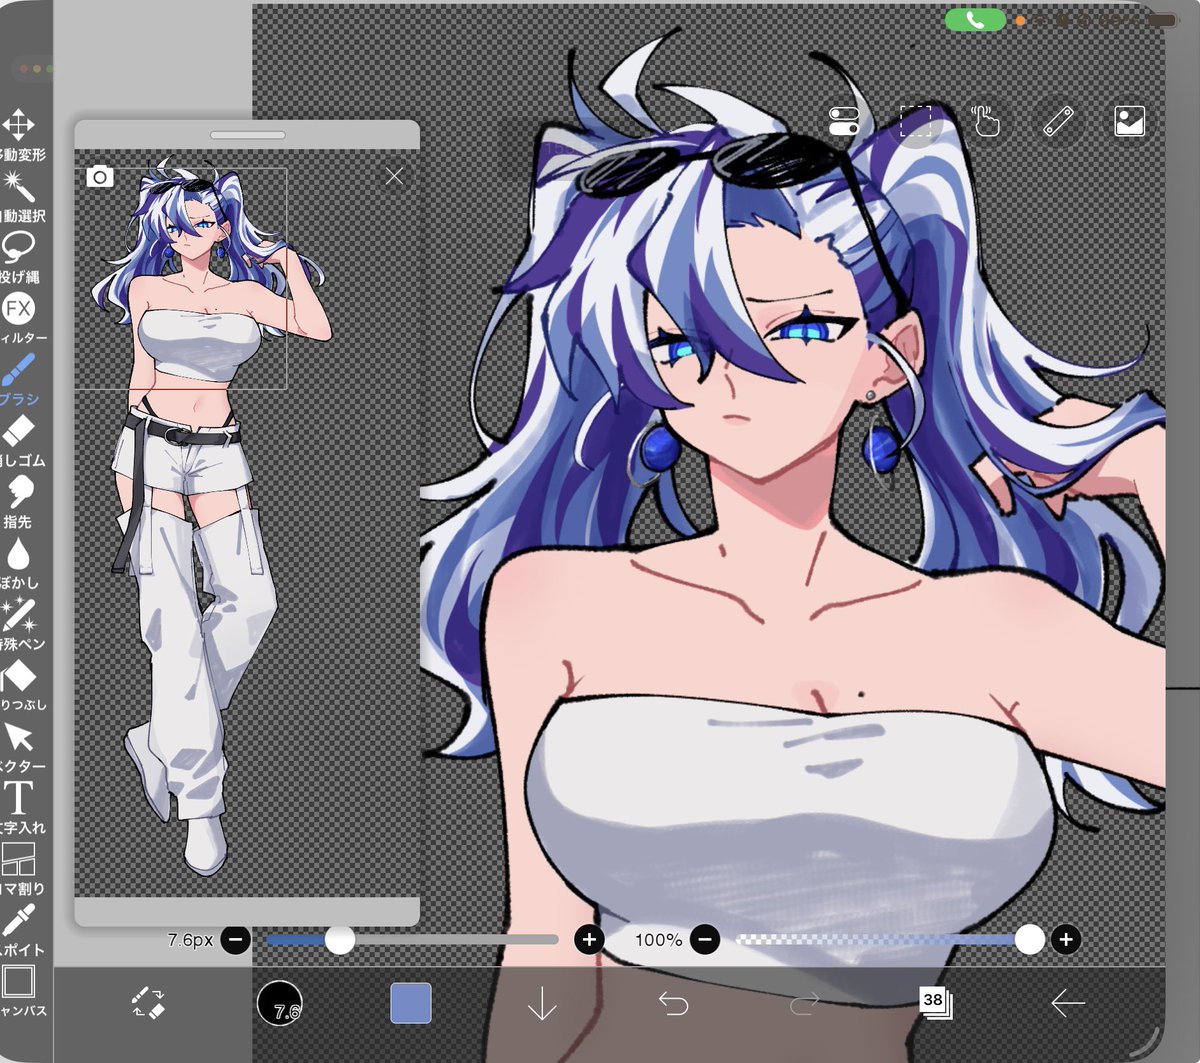
Task: Increase brush size with plus button
Action: pos(589,940)
